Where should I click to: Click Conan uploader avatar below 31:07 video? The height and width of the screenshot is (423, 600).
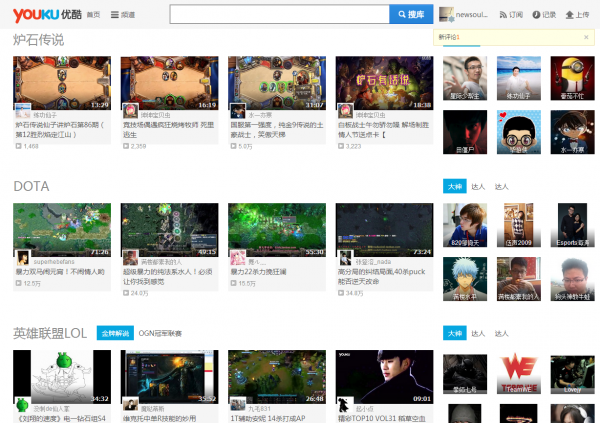tap(238, 111)
